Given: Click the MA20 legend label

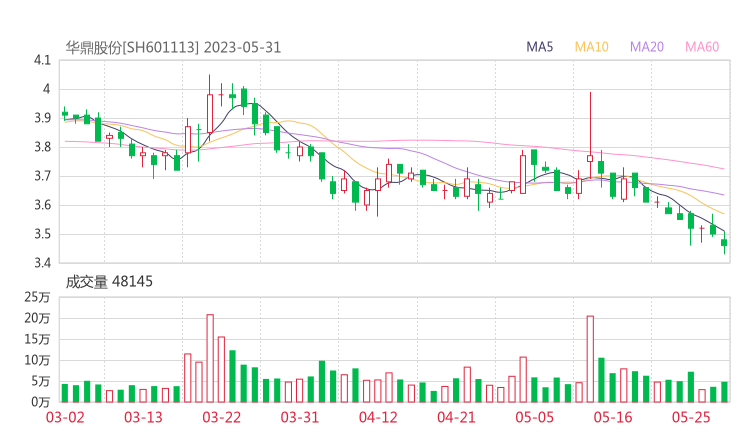Looking at the screenshot, I should [647, 47].
